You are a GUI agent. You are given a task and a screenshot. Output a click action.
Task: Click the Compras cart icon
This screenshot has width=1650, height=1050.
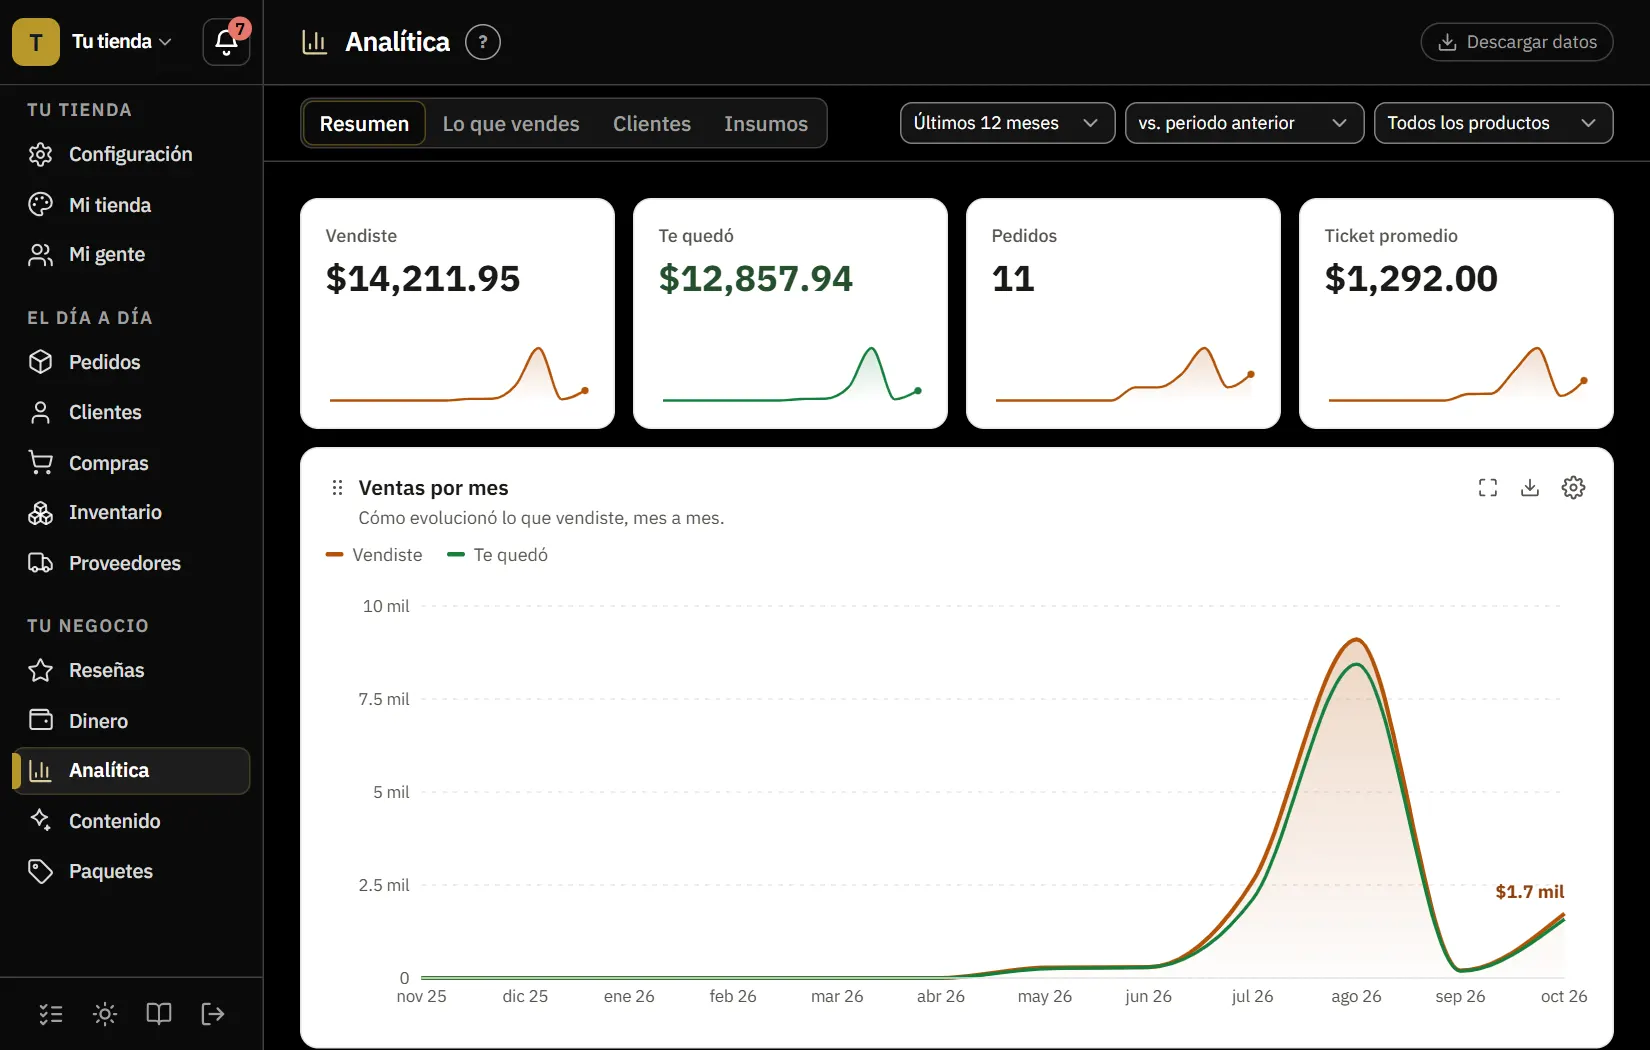pyautogui.click(x=40, y=463)
